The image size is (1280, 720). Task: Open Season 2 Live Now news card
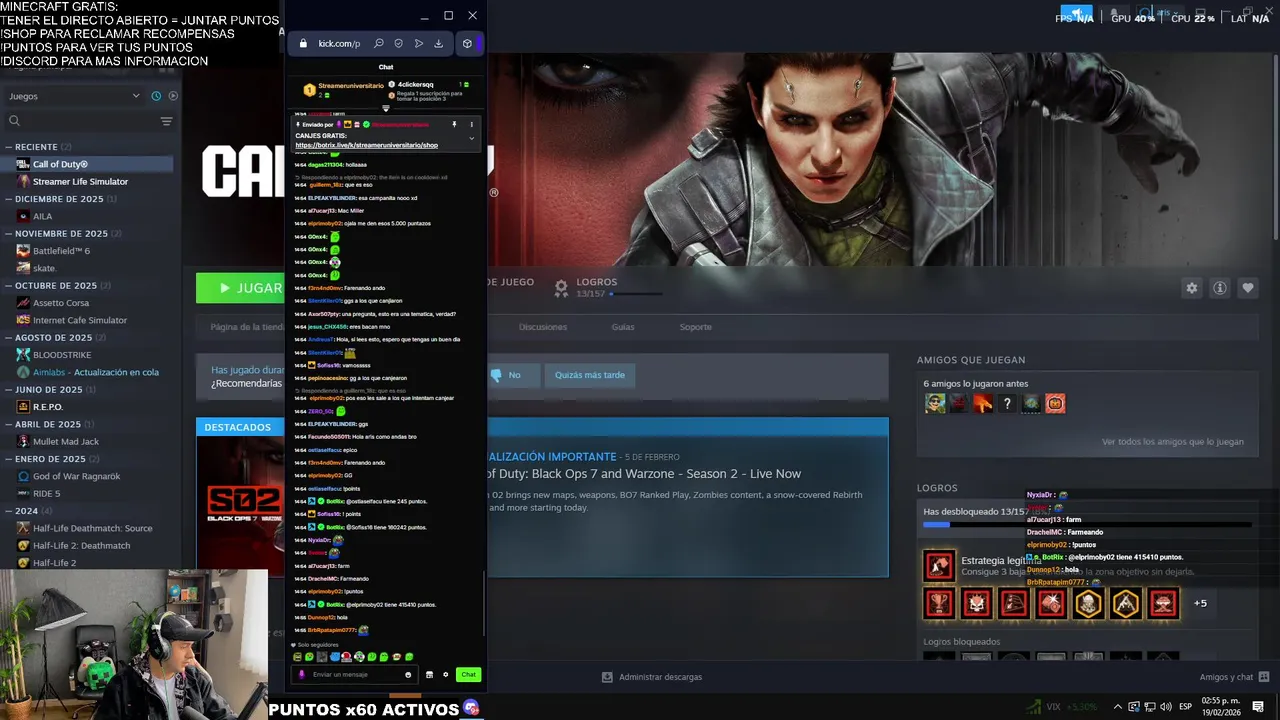click(x=688, y=497)
